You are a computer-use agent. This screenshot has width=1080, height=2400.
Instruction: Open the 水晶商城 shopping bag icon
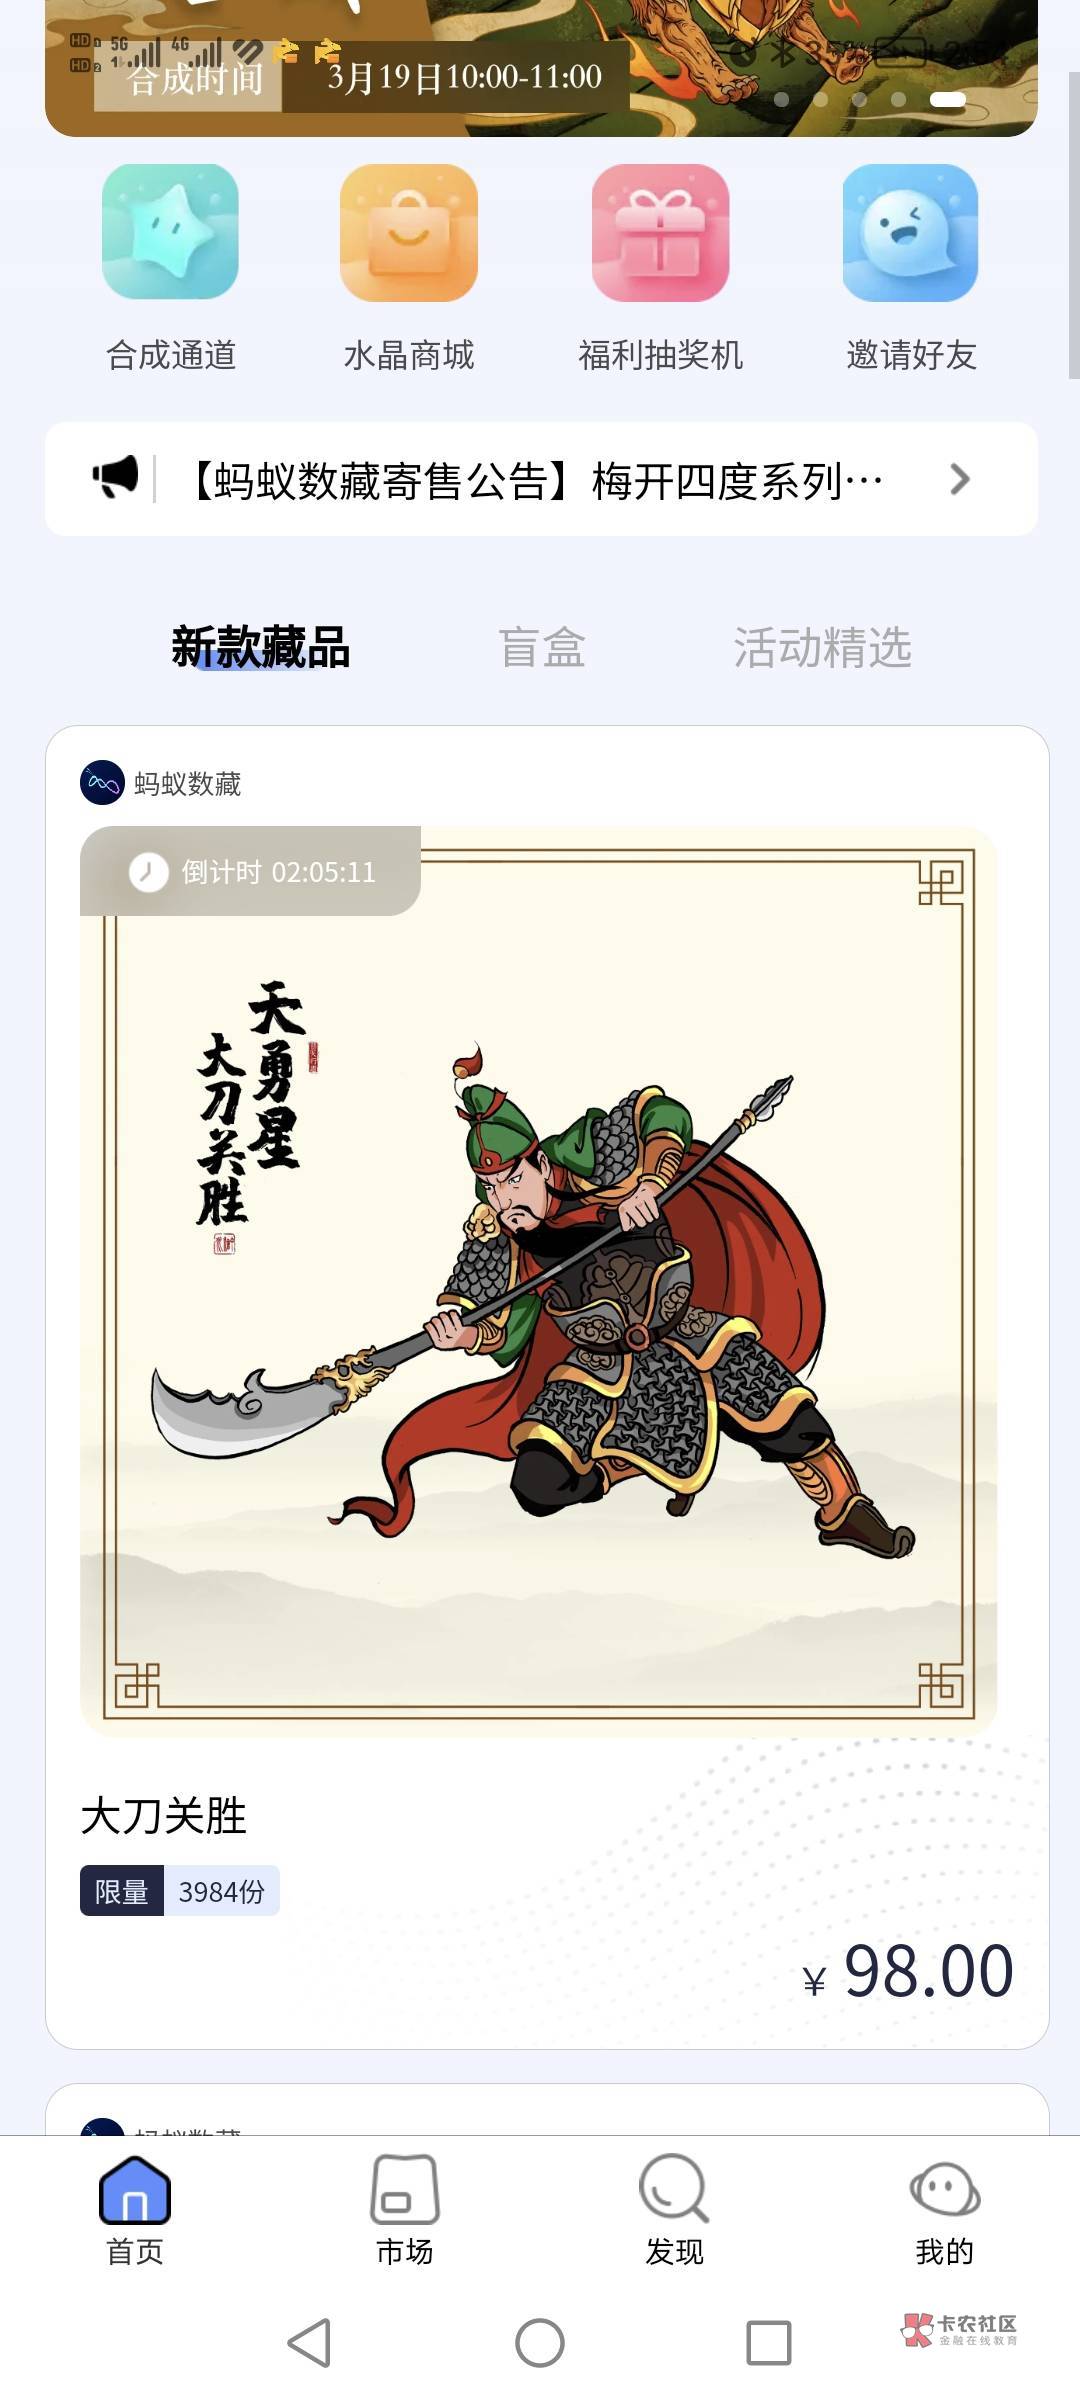[409, 232]
